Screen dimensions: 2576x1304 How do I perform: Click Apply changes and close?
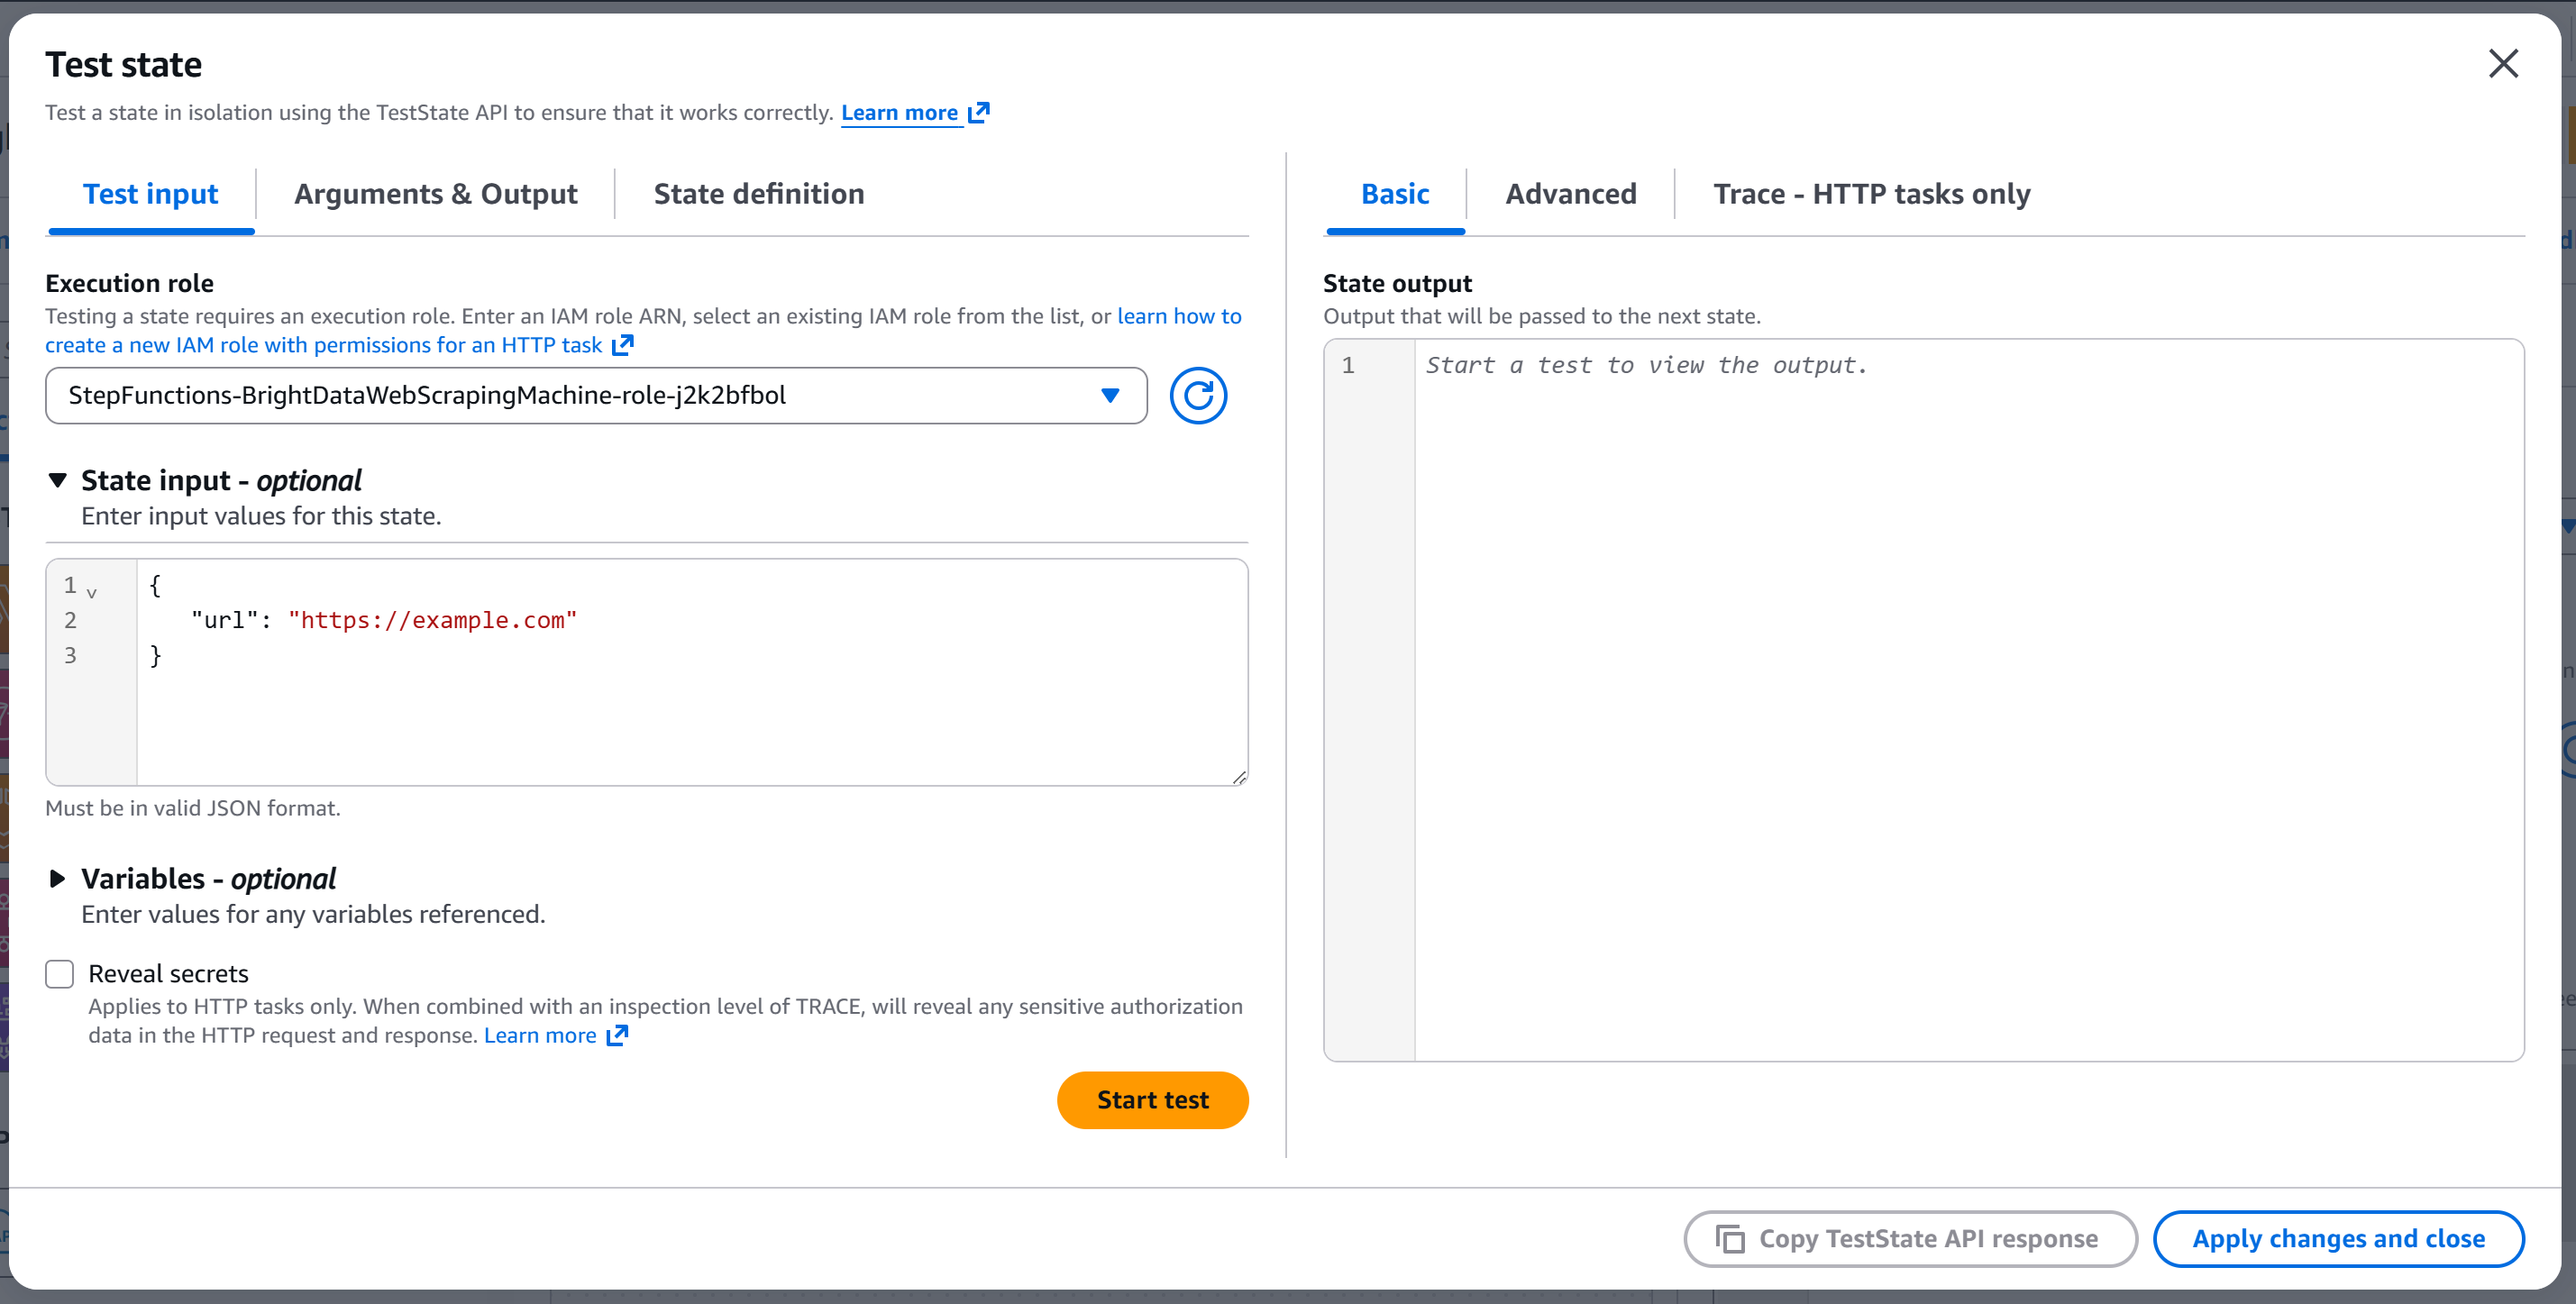2338,1238
